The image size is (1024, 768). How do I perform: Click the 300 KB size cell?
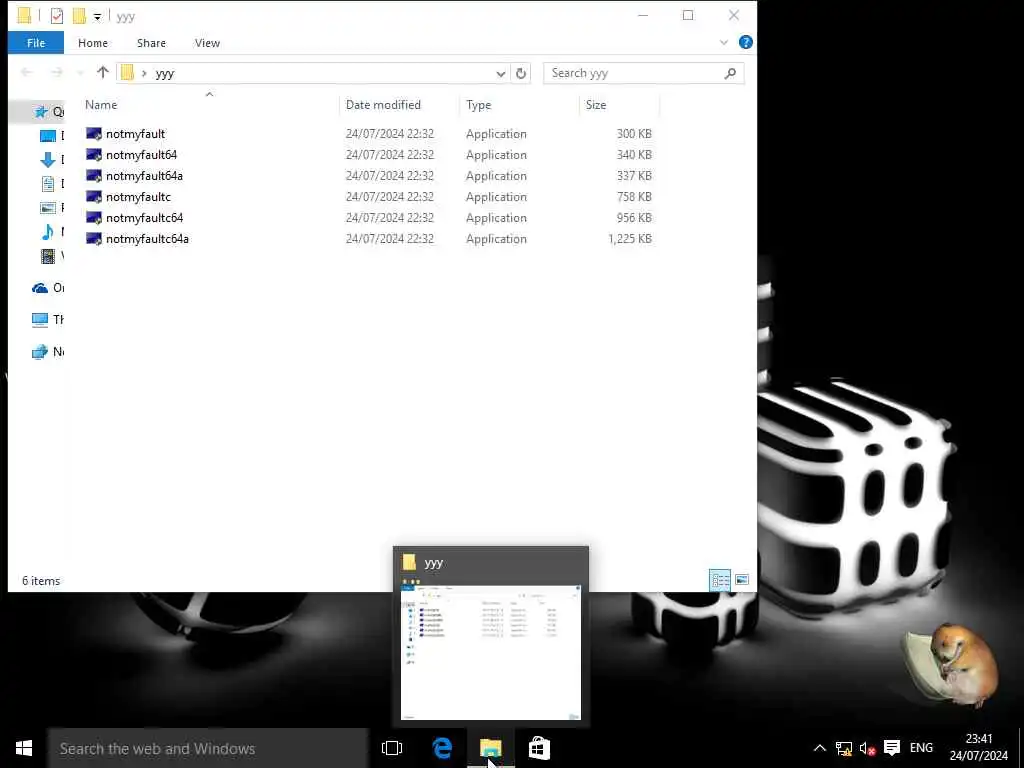coord(634,134)
